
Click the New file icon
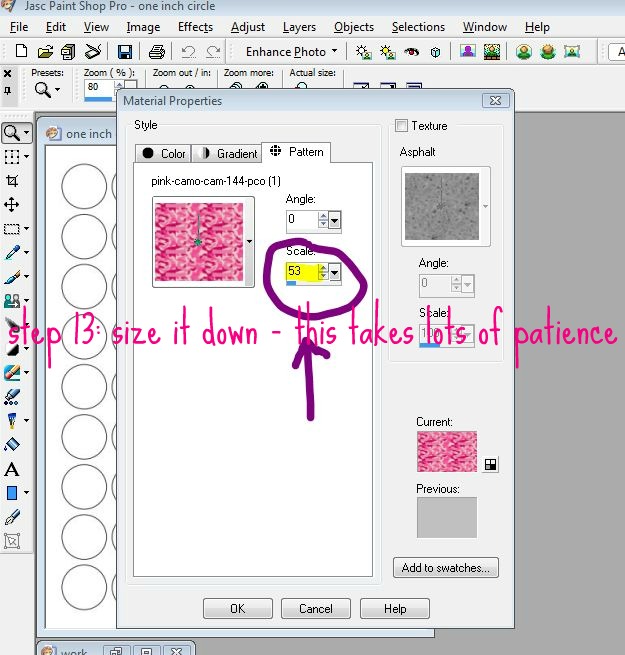[21, 51]
